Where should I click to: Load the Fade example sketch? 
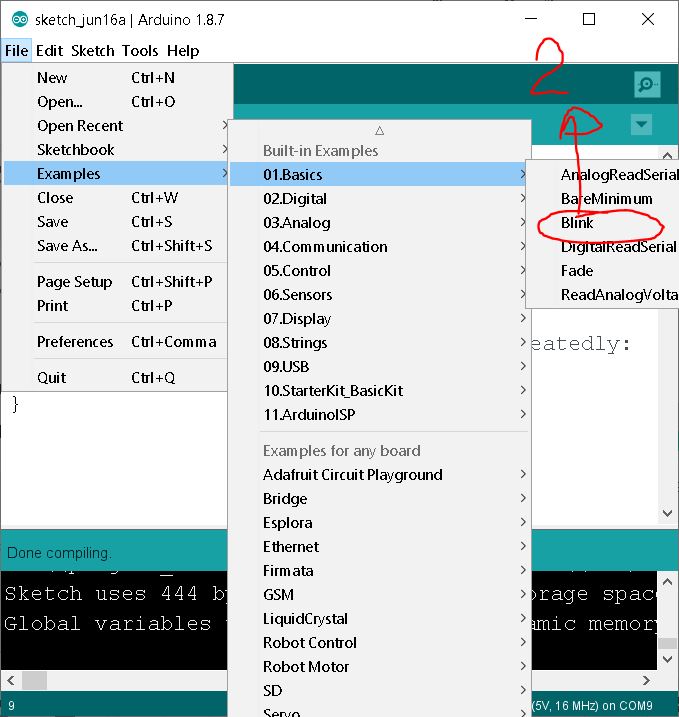(x=603, y=271)
